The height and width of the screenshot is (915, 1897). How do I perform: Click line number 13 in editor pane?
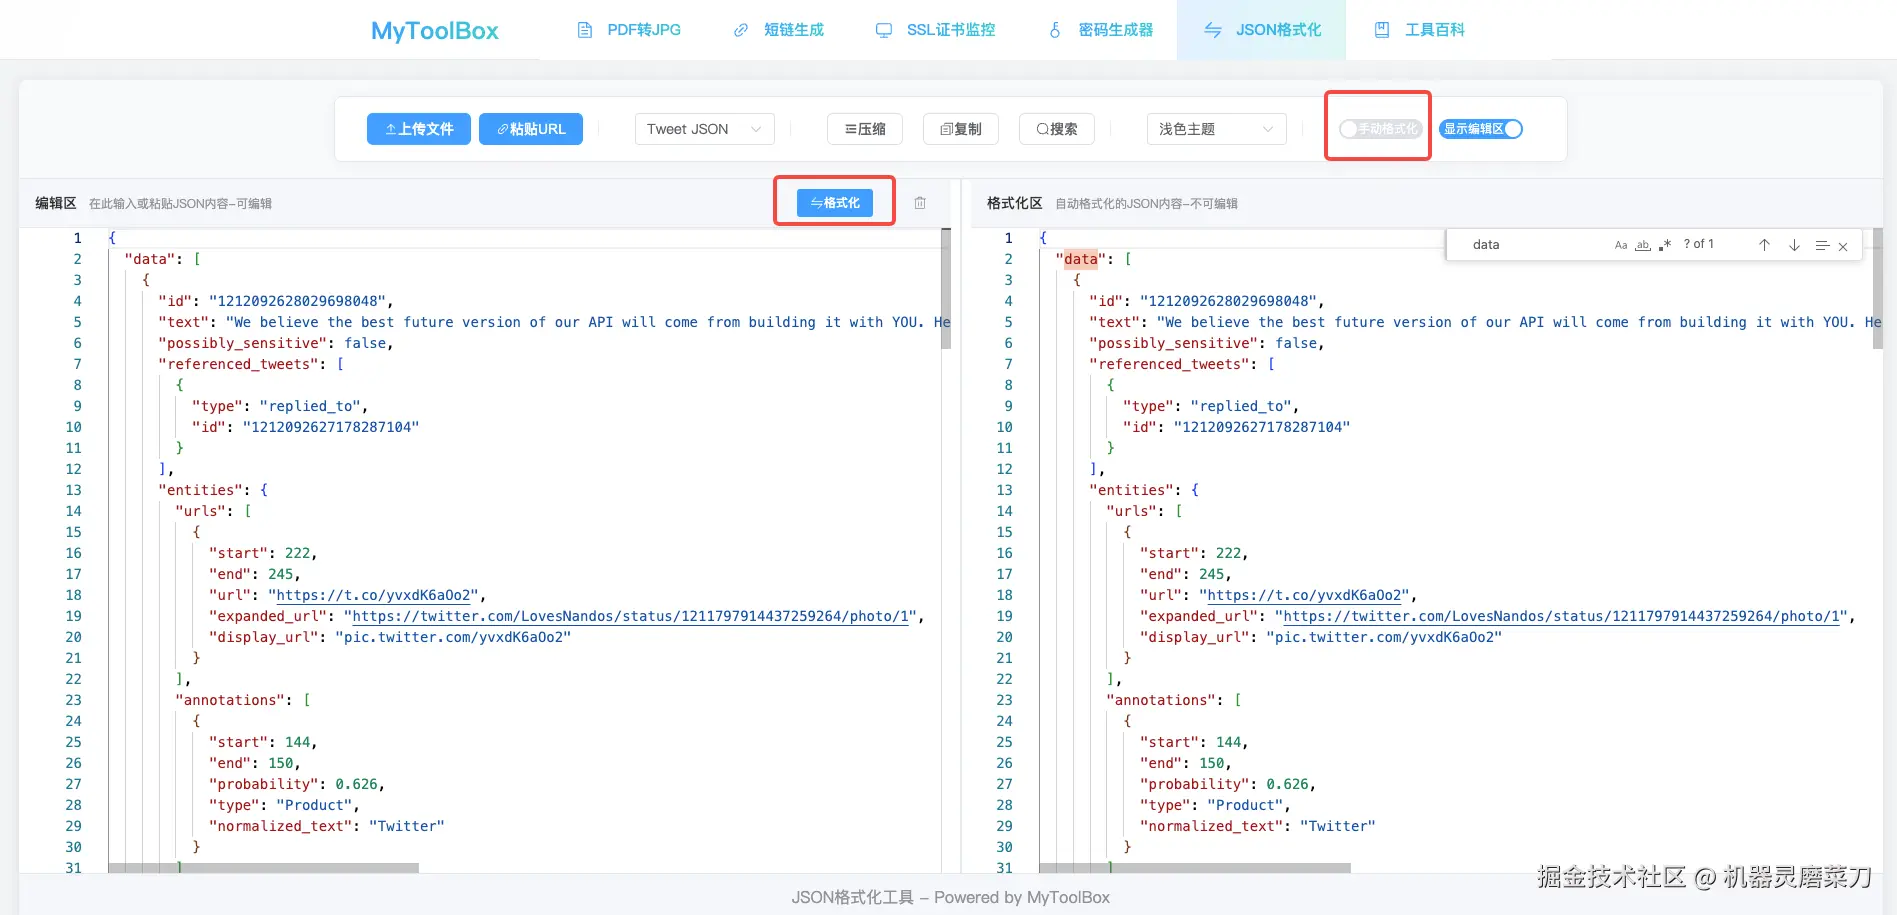pos(73,490)
